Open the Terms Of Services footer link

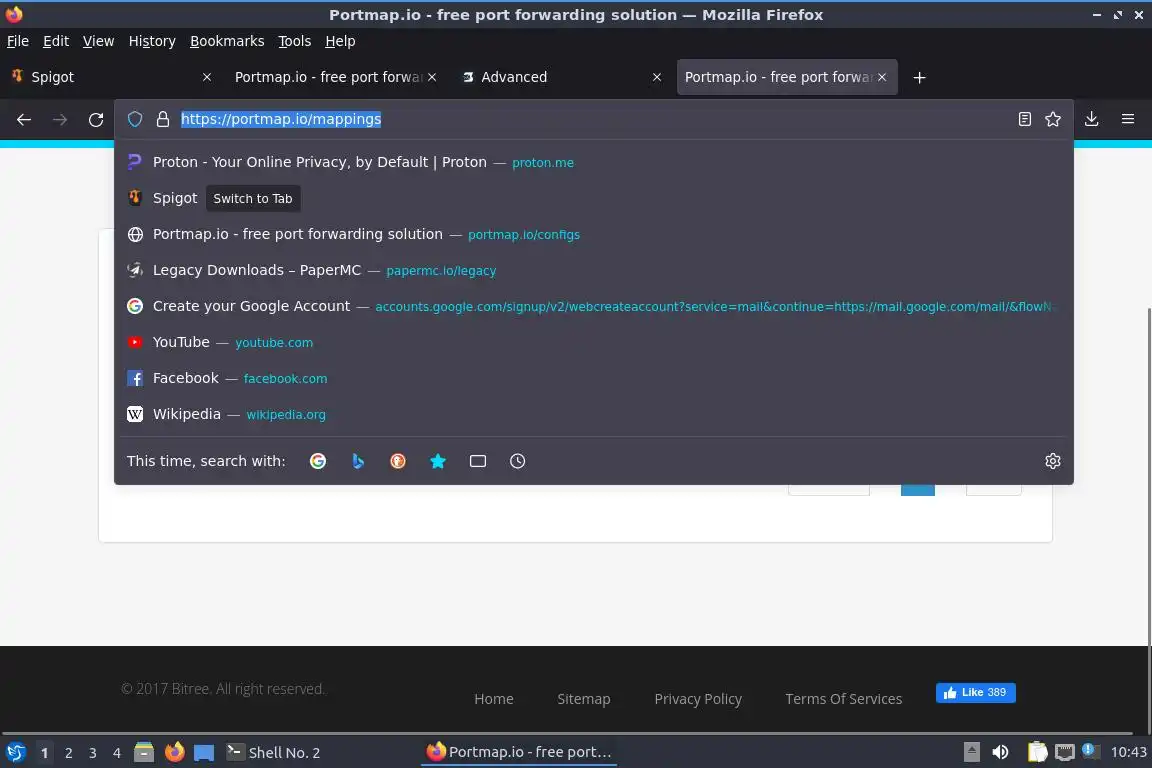[x=843, y=699]
